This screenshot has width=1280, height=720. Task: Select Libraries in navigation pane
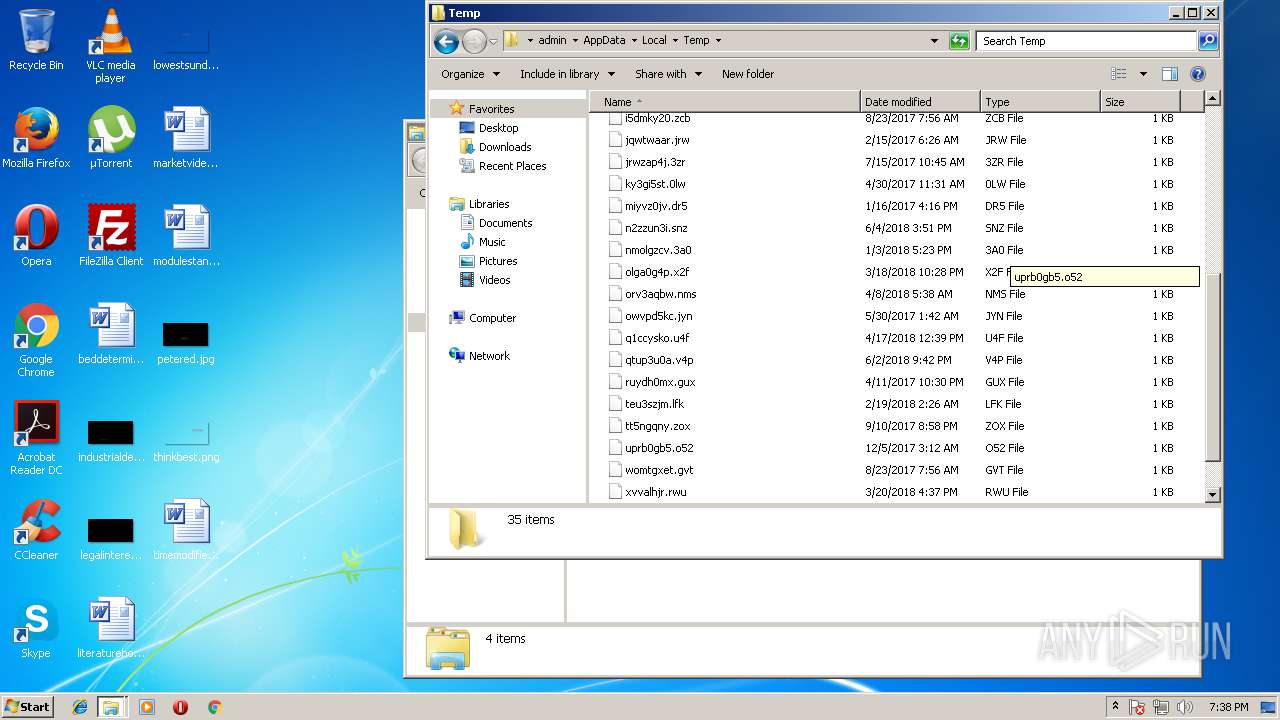[489, 204]
